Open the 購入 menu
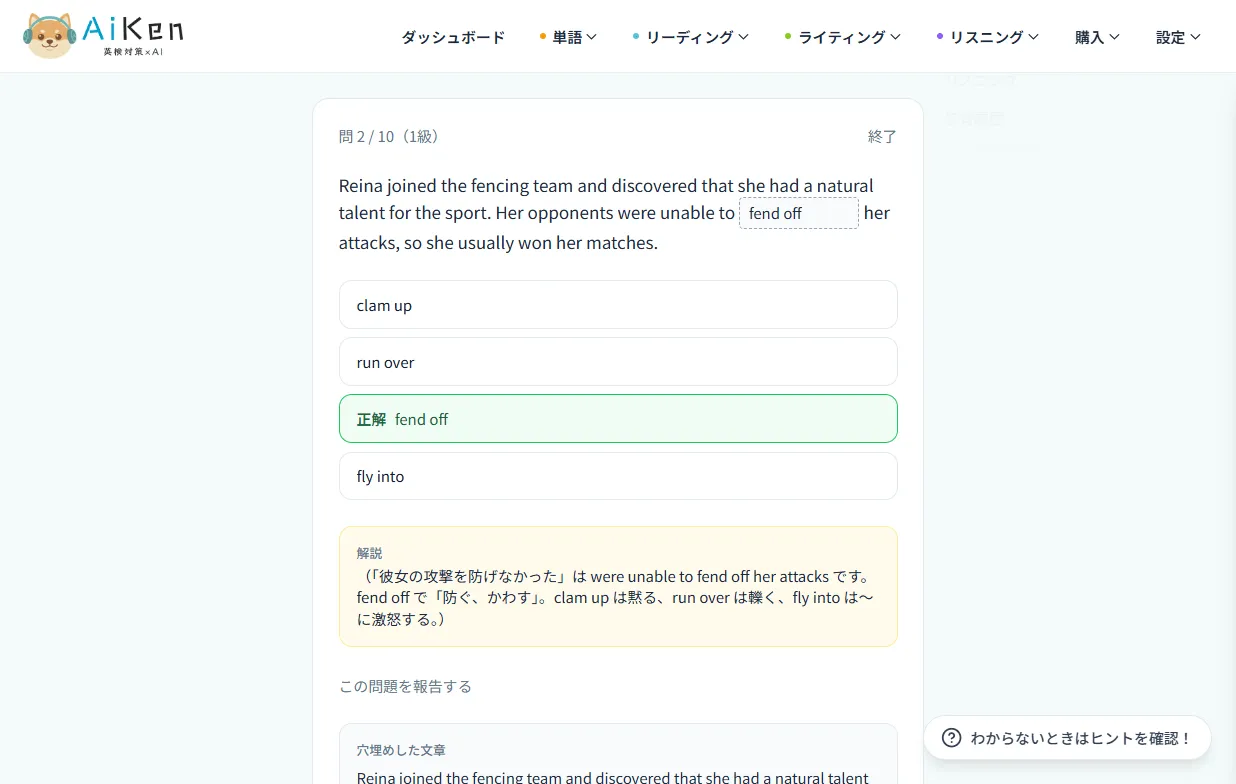Image resolution: width=1236 pixels, height=784 pixels. (x=1097, y=37)
